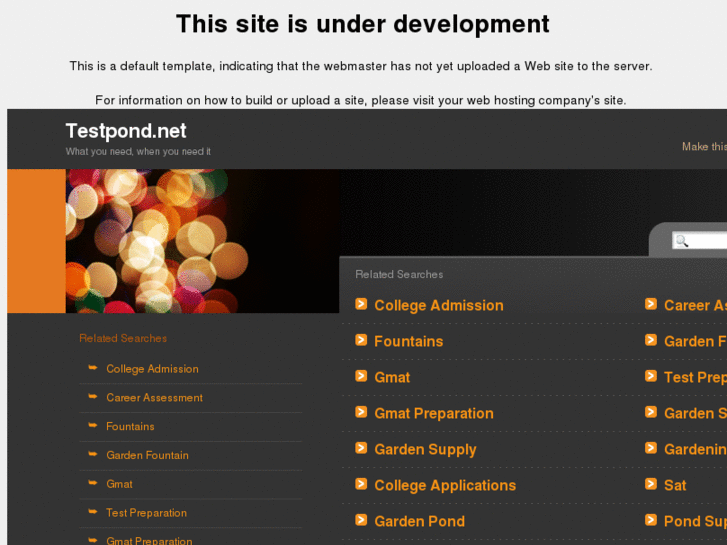Open the Gmat Preparation link in the center list
The image size is (727, 545).
pos(434,413)
